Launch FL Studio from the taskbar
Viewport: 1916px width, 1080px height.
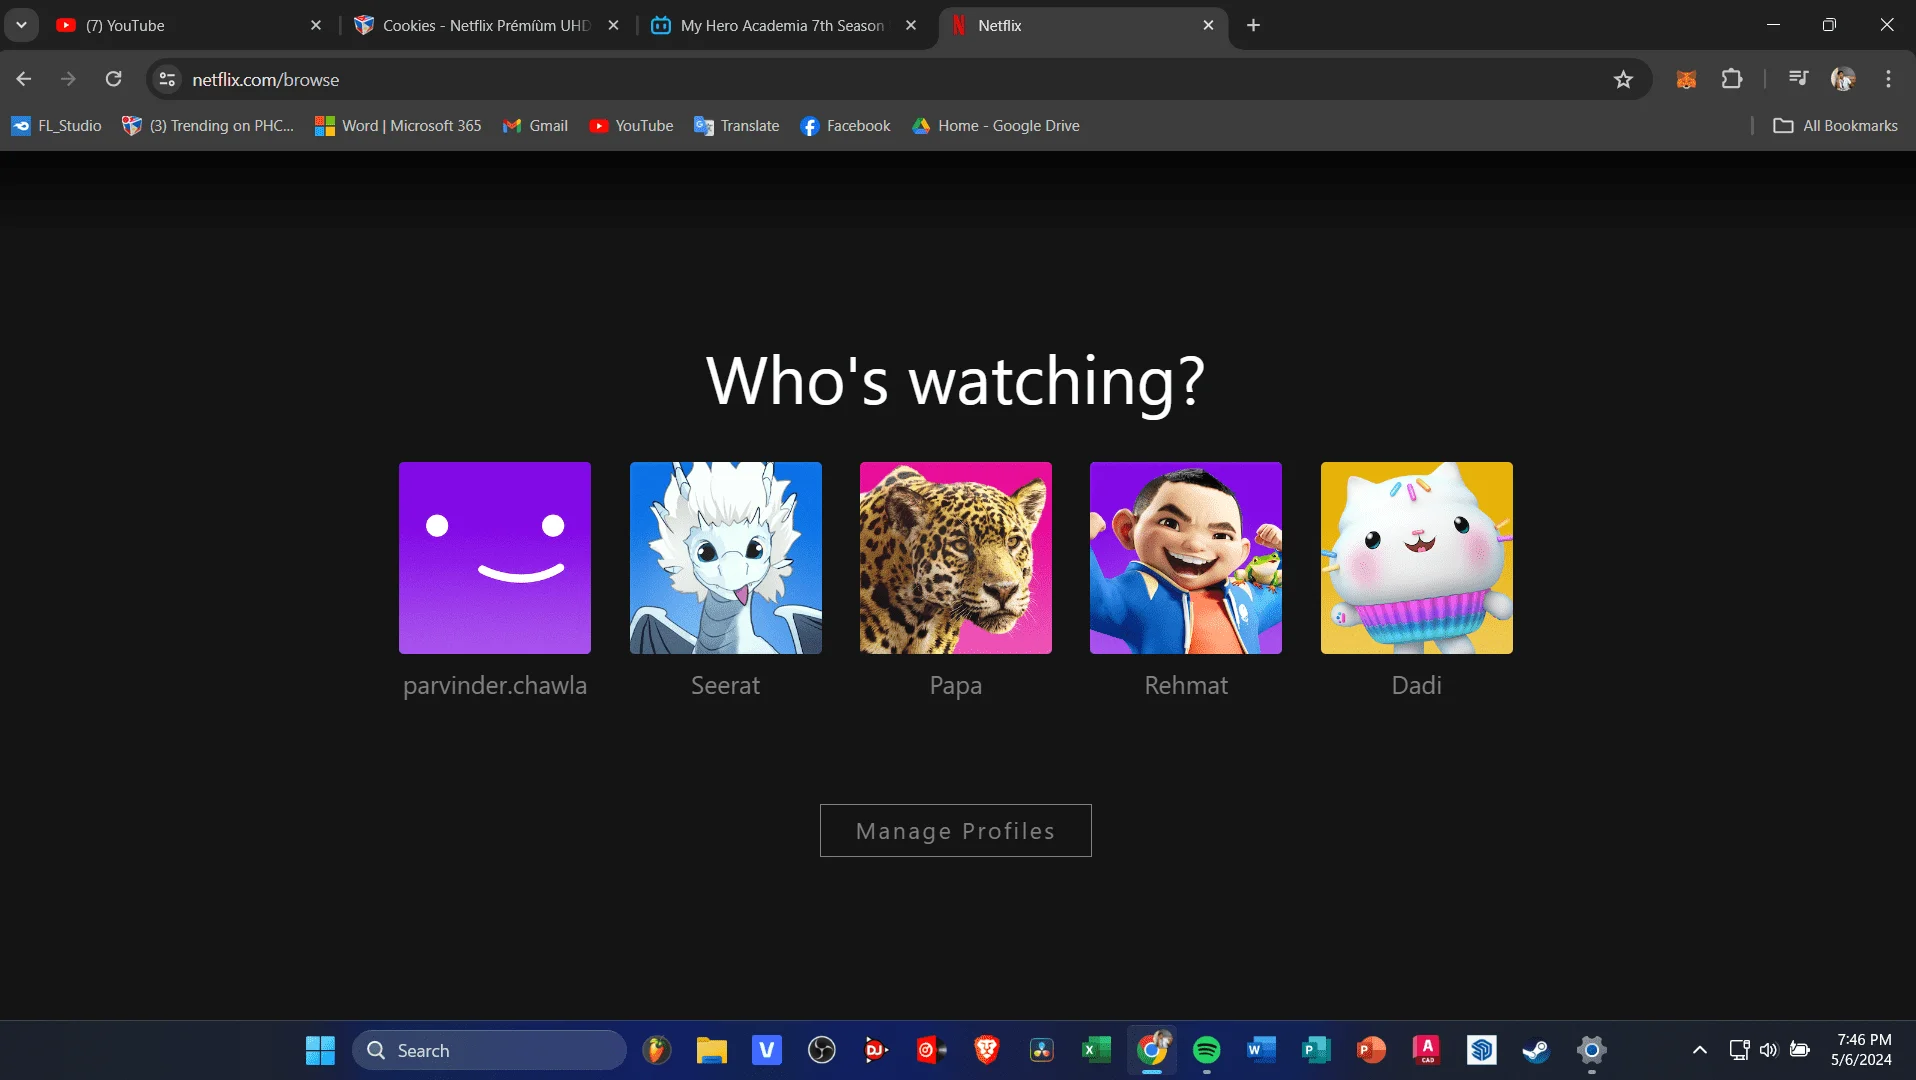point(657,1050)
